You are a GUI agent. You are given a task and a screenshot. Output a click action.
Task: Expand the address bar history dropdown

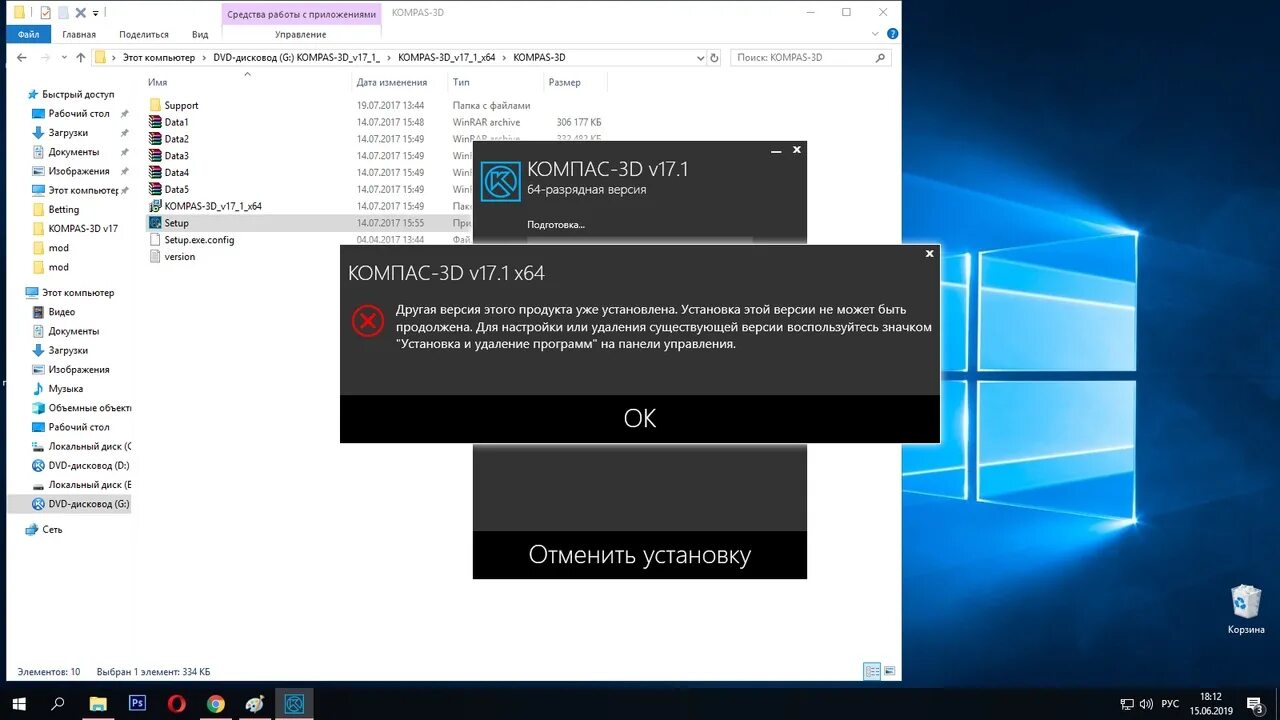coord(699,57)
